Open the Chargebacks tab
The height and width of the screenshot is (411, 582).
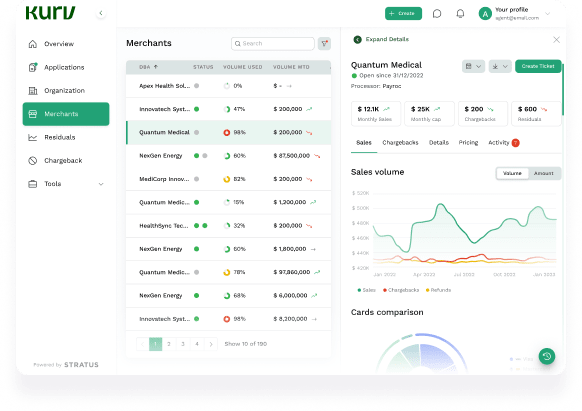pos(400,143)
